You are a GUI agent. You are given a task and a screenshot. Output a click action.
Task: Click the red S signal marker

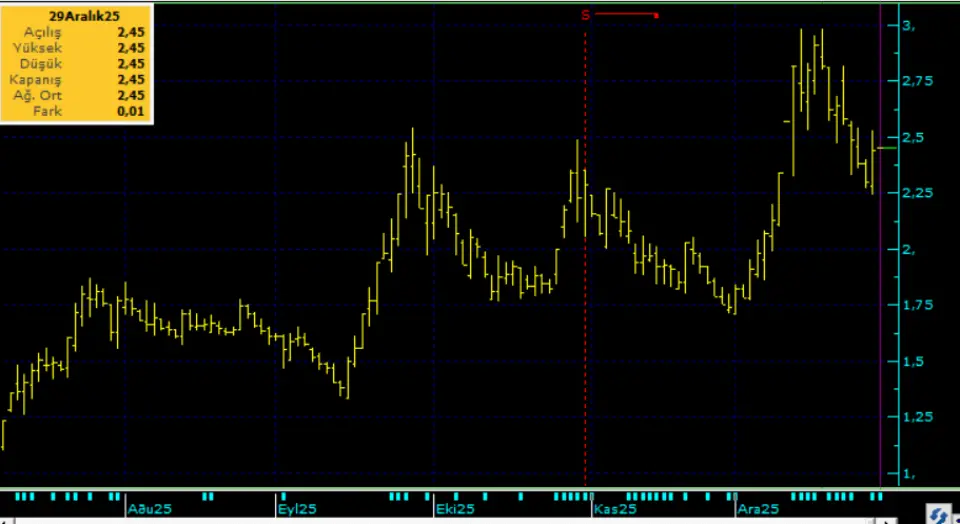(x=585, y=15)
